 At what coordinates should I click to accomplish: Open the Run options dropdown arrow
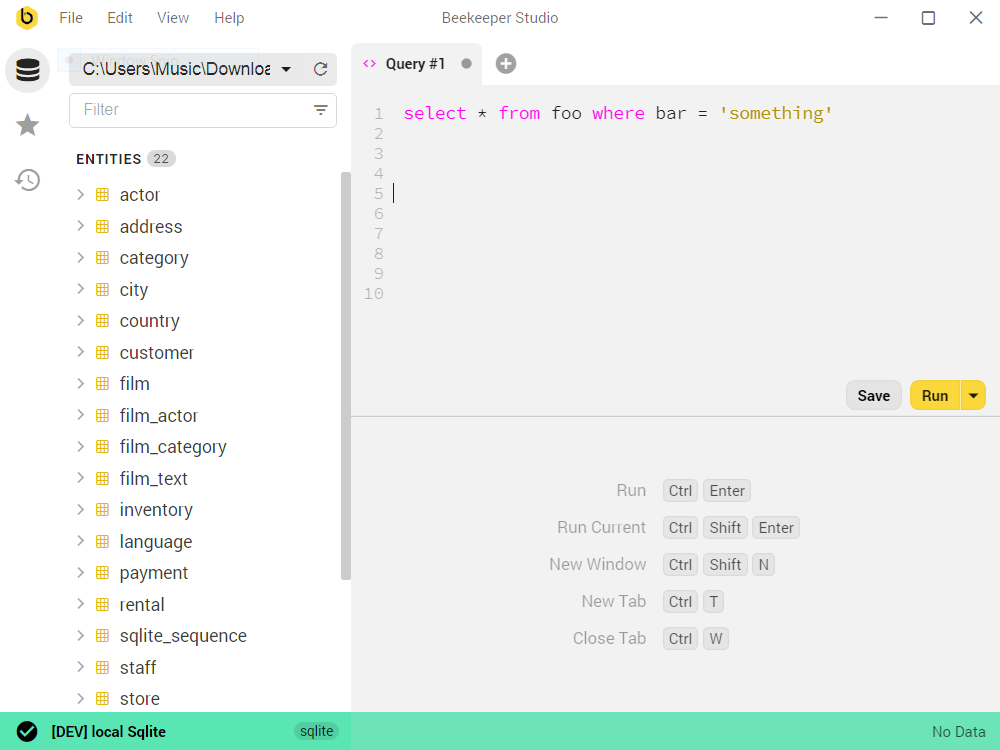coord(971,395)
